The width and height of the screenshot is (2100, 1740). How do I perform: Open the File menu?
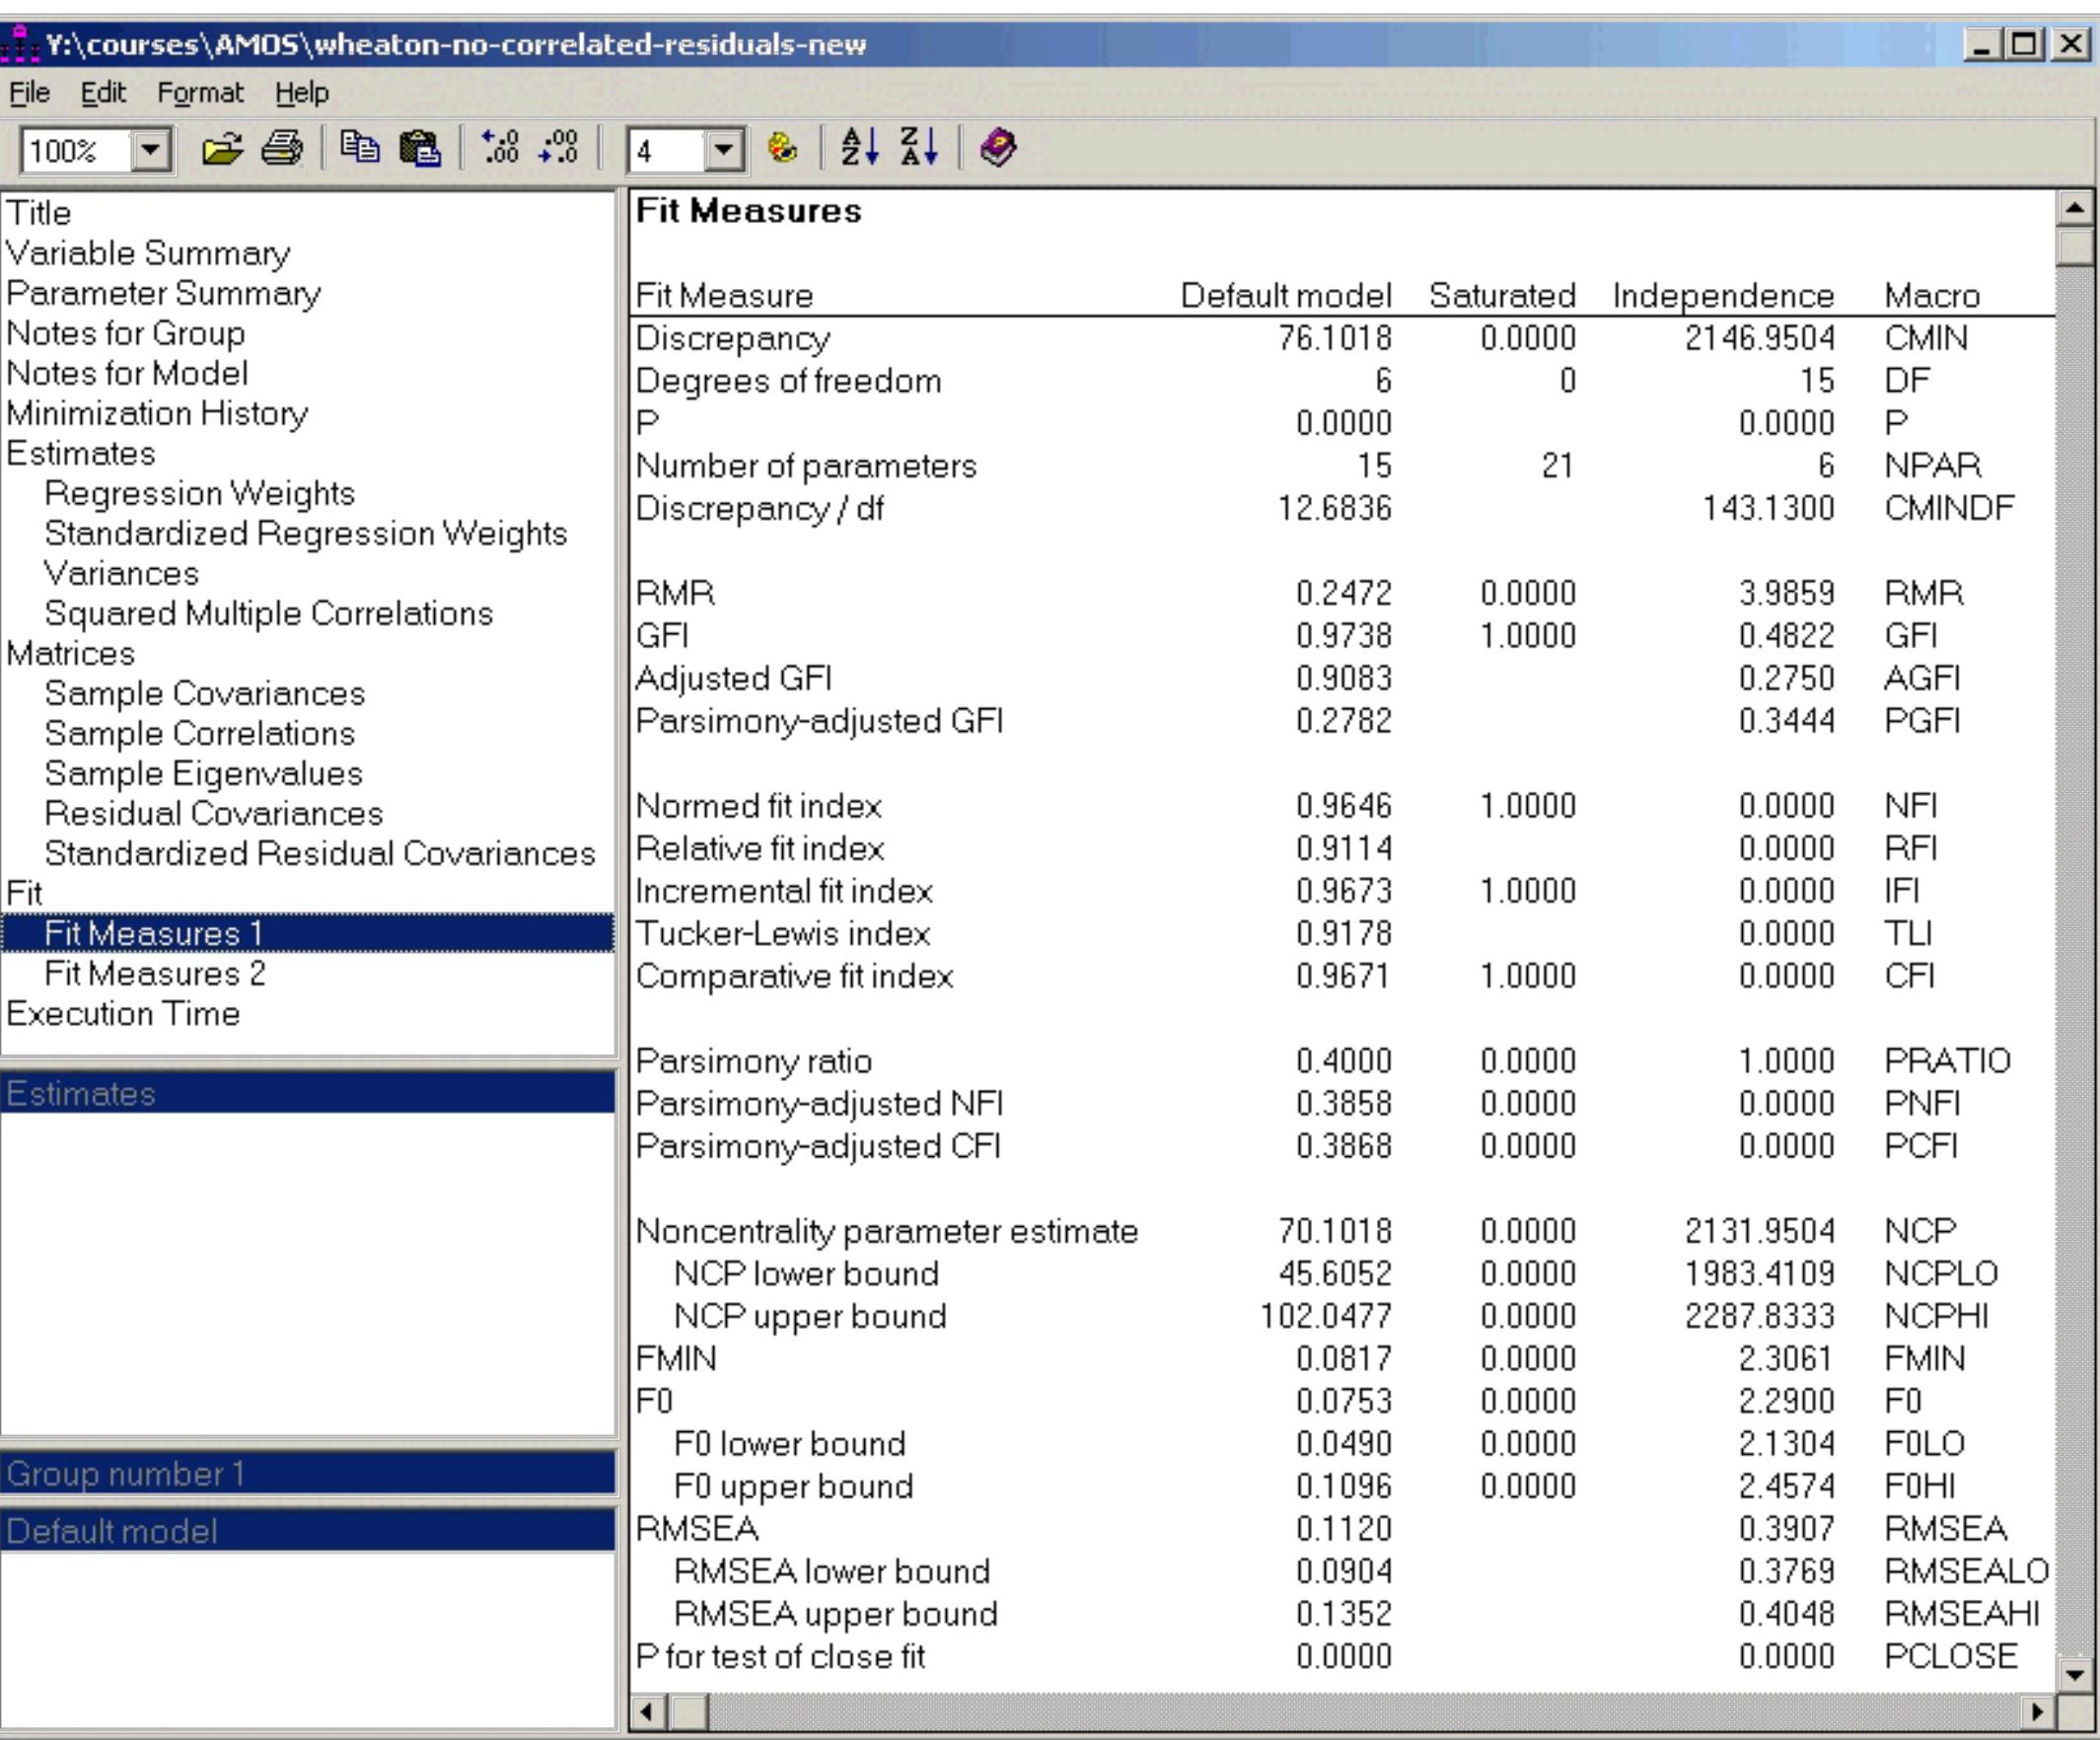29,93
